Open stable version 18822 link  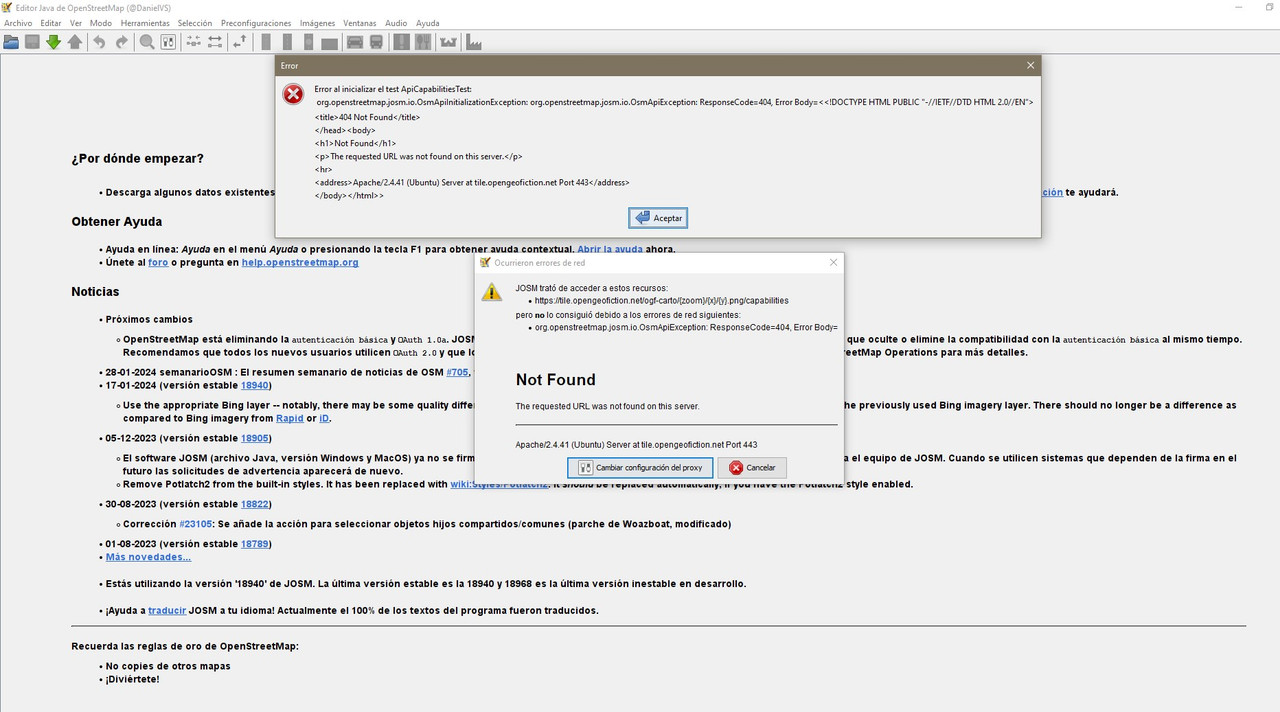(256, 504)
